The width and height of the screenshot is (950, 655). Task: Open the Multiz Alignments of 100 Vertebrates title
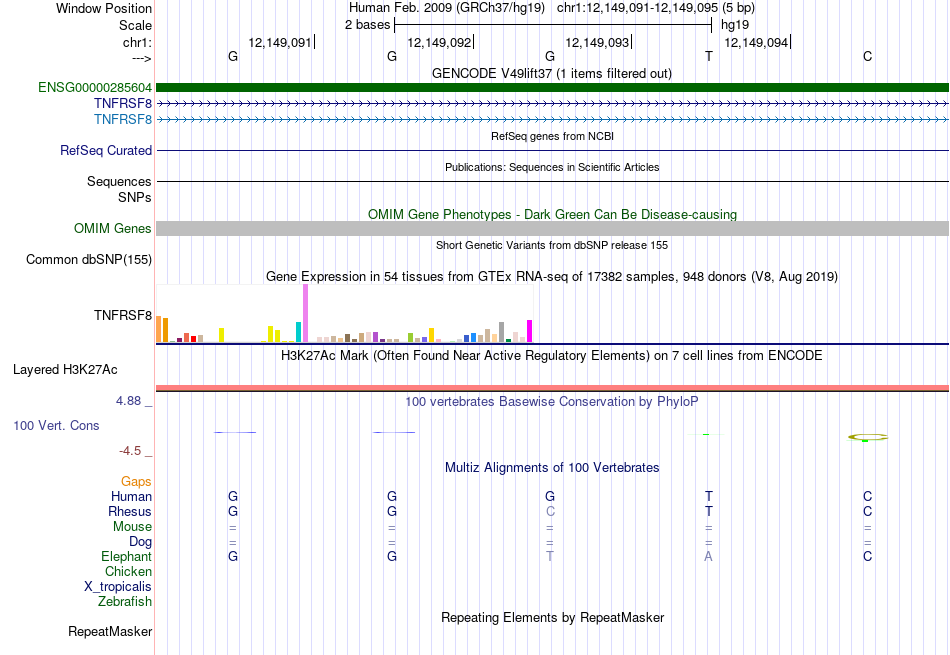552,467
